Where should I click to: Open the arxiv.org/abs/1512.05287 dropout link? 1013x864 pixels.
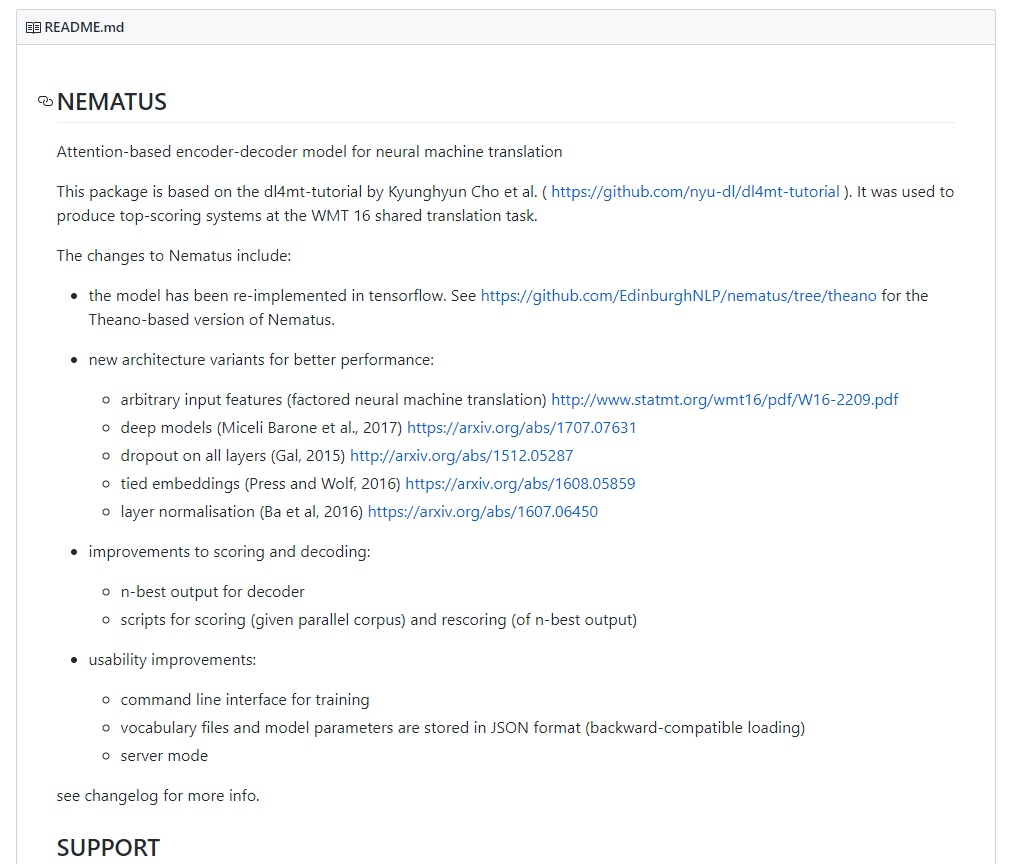[461, 456]
